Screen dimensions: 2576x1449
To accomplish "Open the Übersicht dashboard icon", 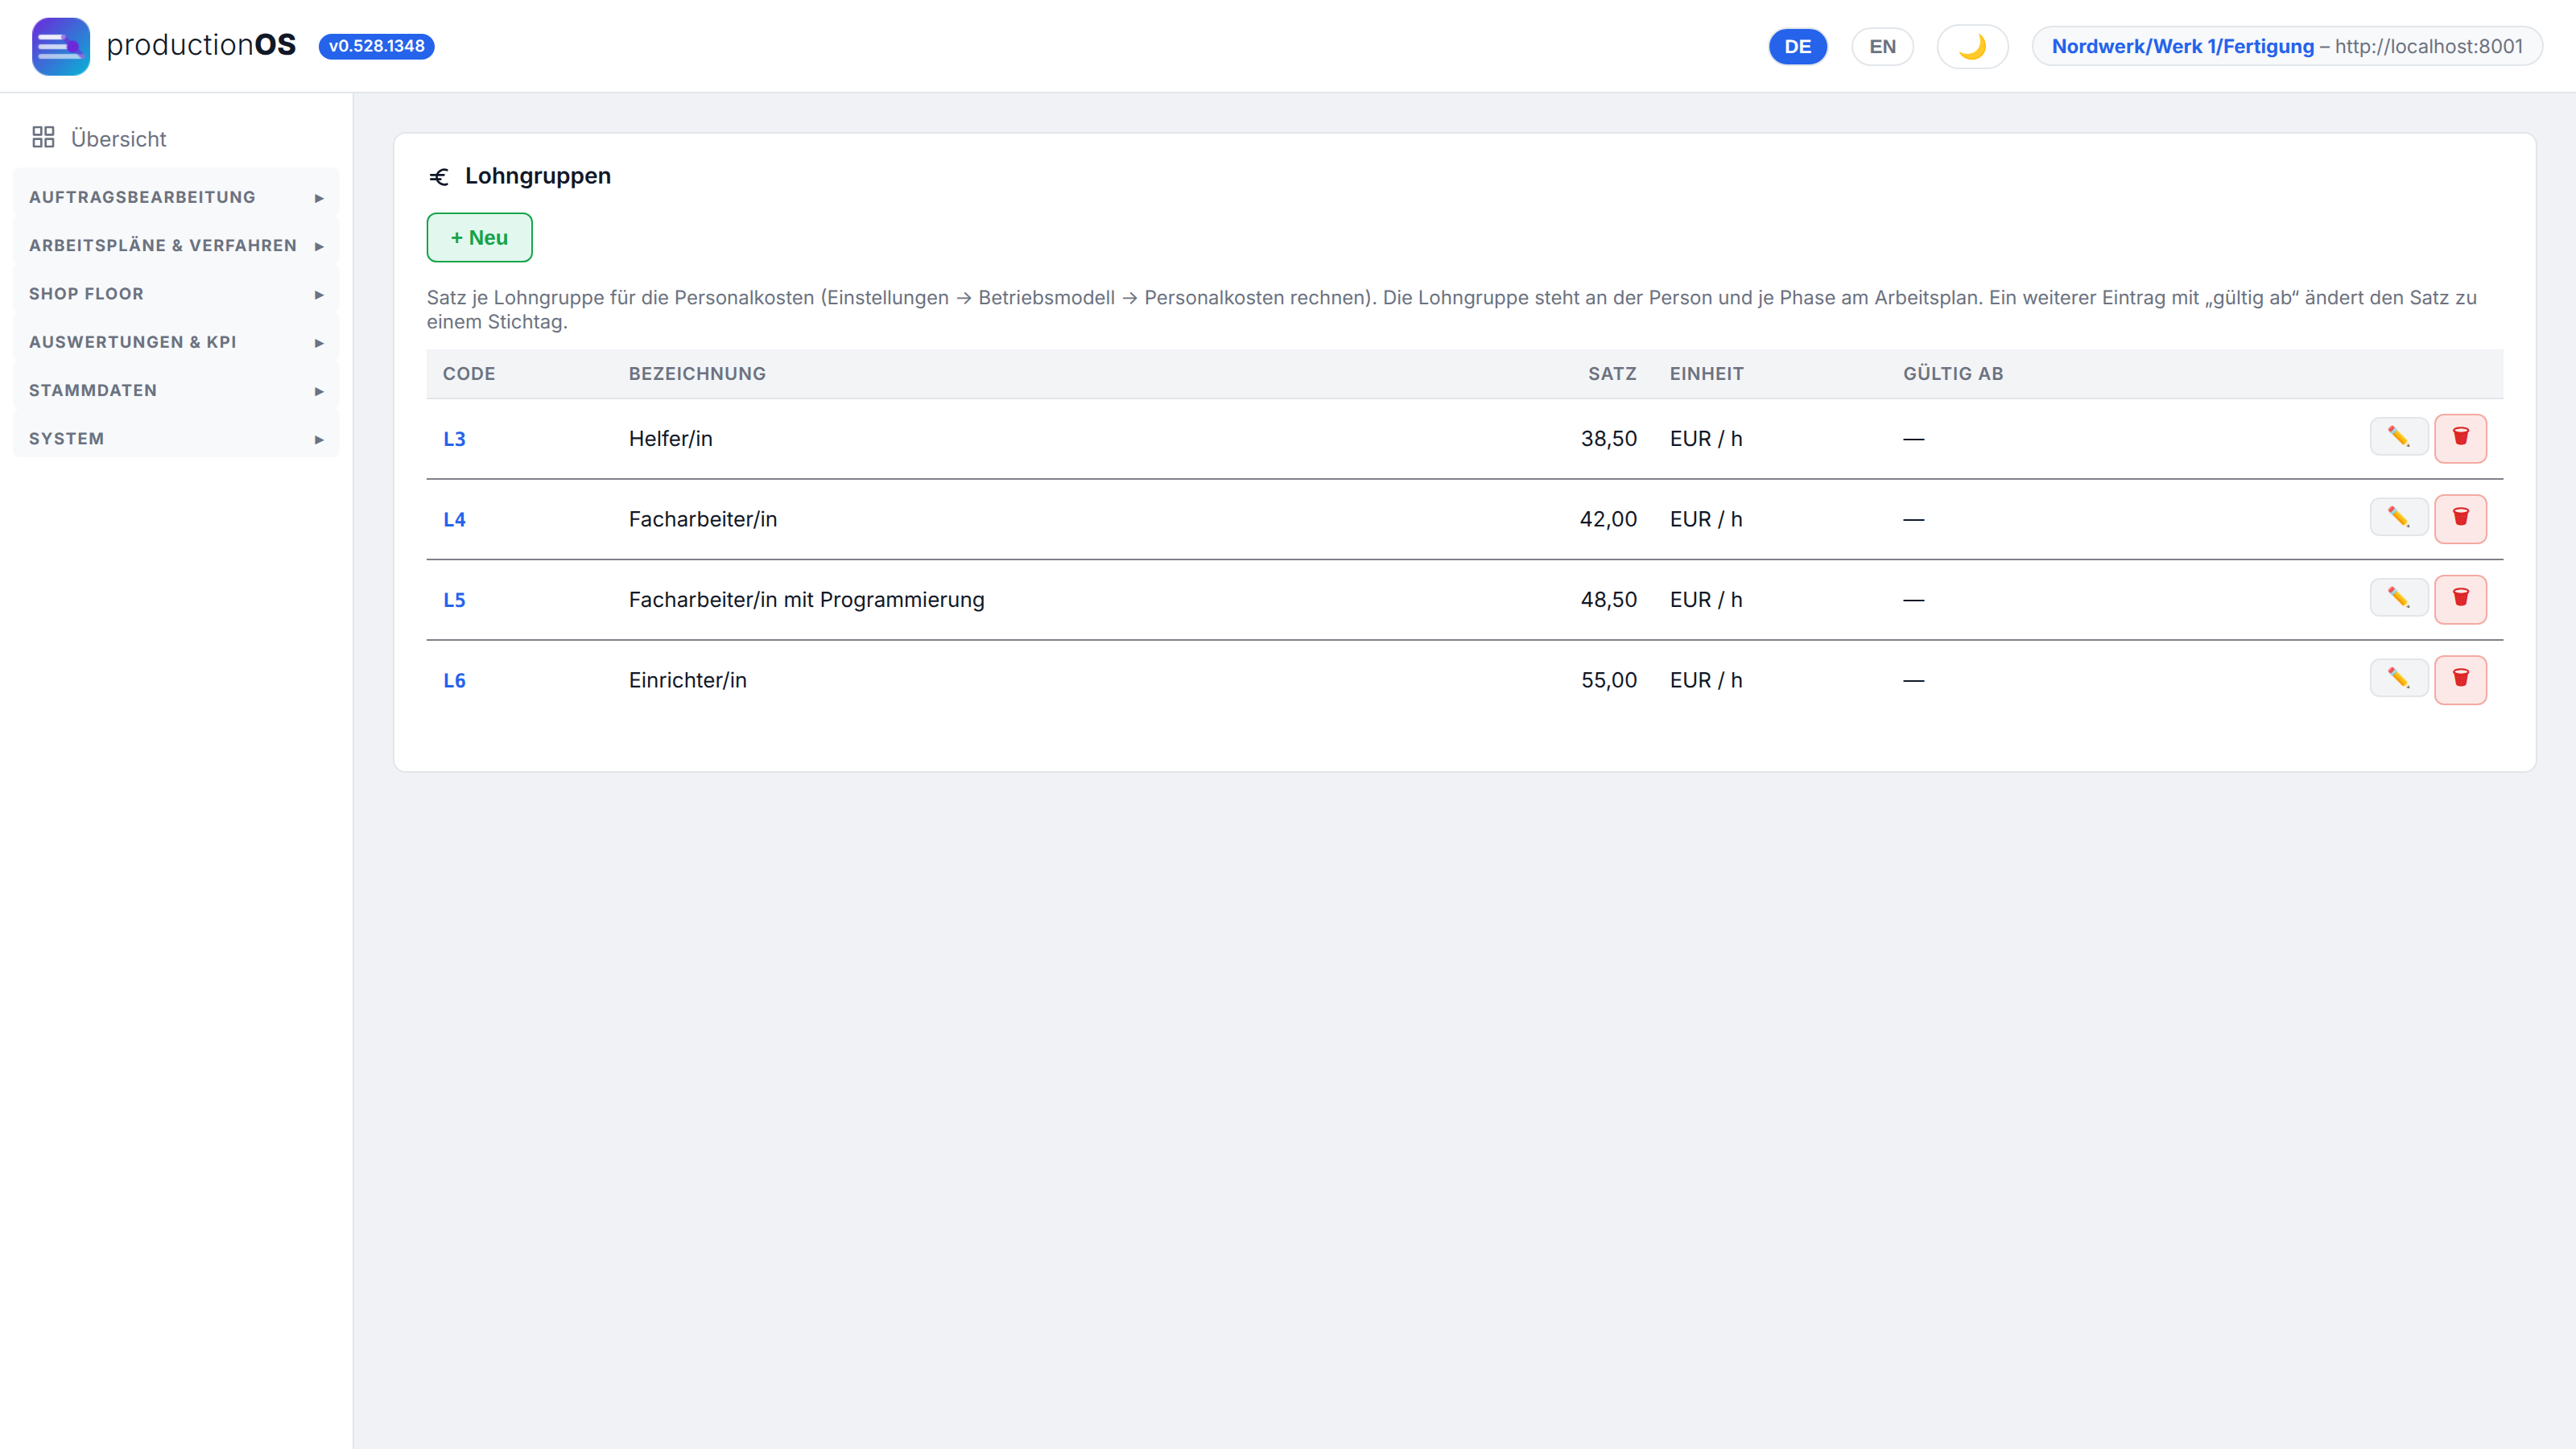I will click(x=43, y=137).
